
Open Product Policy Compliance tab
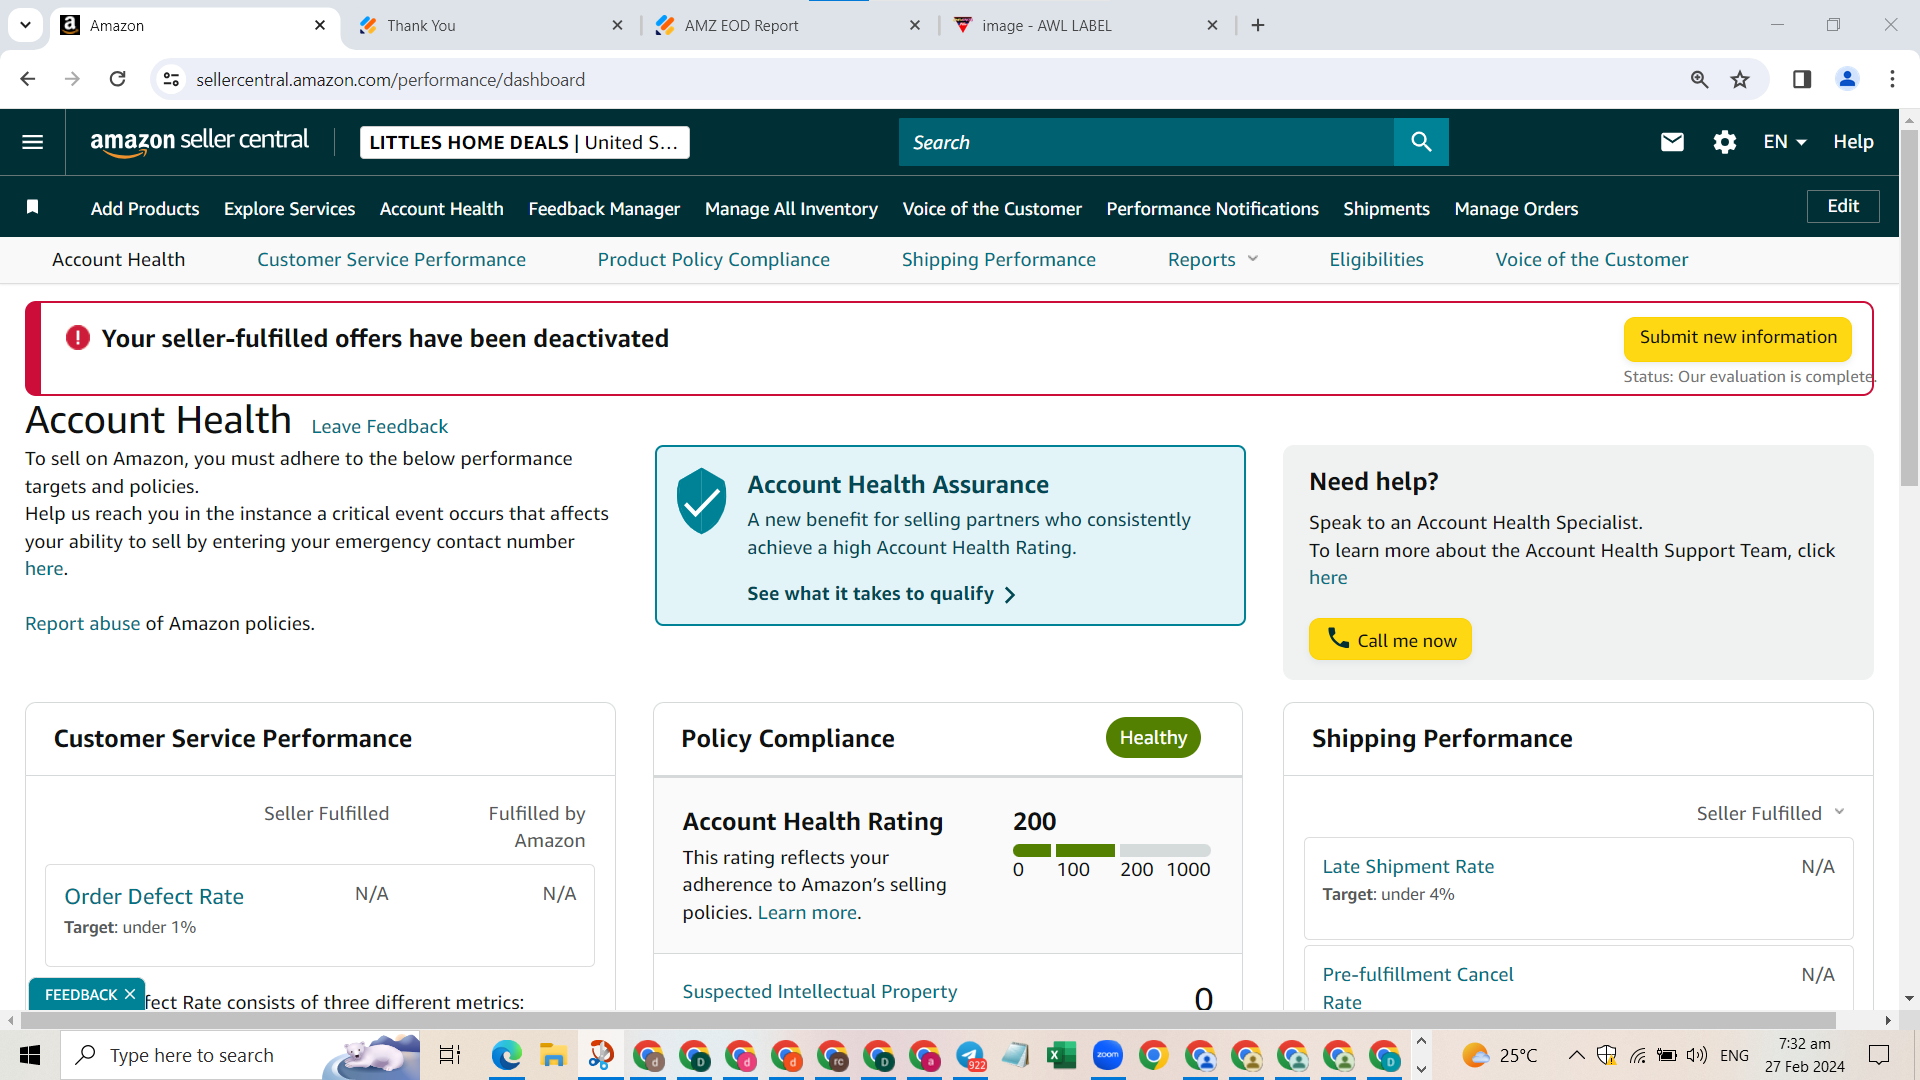[x=714, y=260]
